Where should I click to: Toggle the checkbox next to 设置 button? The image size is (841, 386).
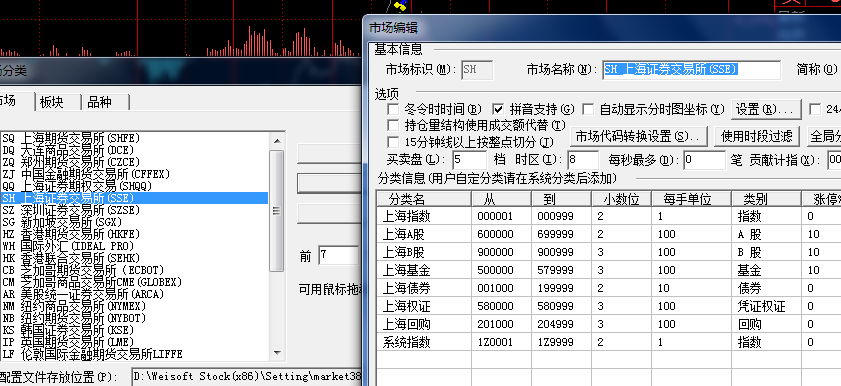pyautogui.click(x=815, y=109)
